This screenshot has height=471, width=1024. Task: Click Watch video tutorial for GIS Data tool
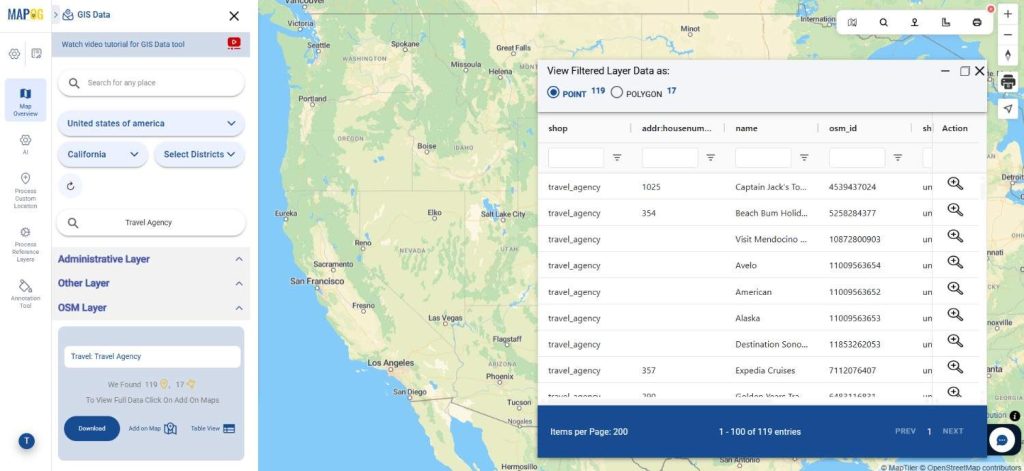123,44
